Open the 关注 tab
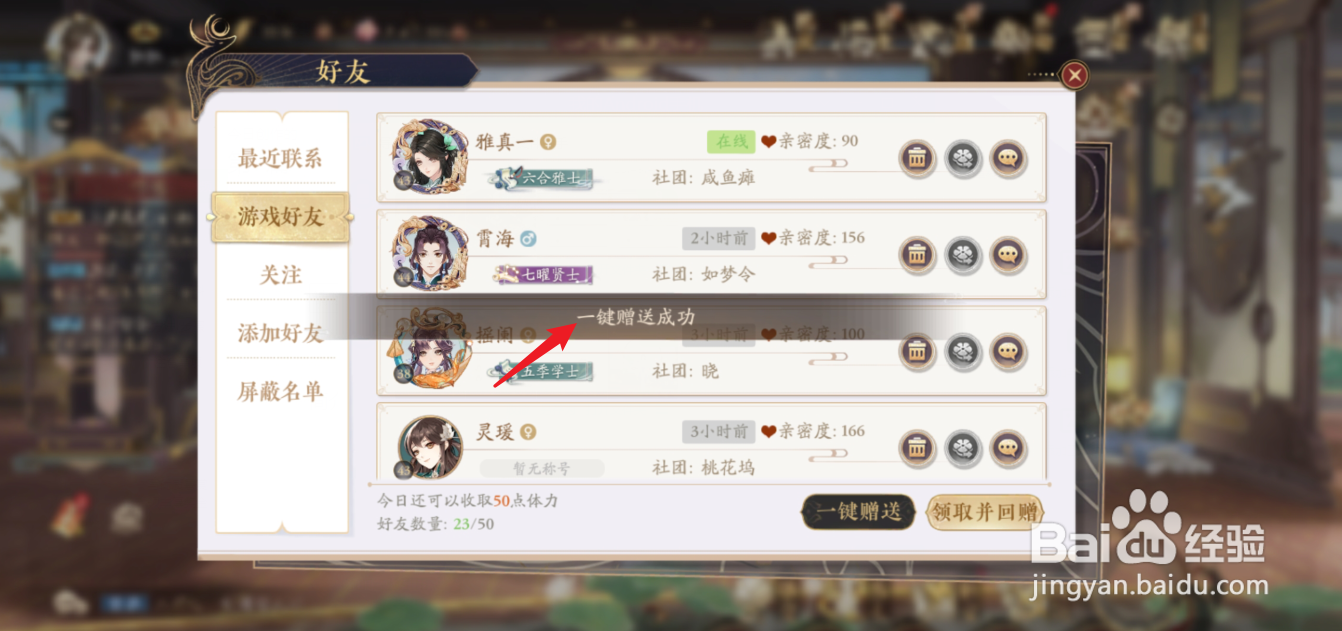Screen dimensions: 1342x631 click(x=280, y=275)
